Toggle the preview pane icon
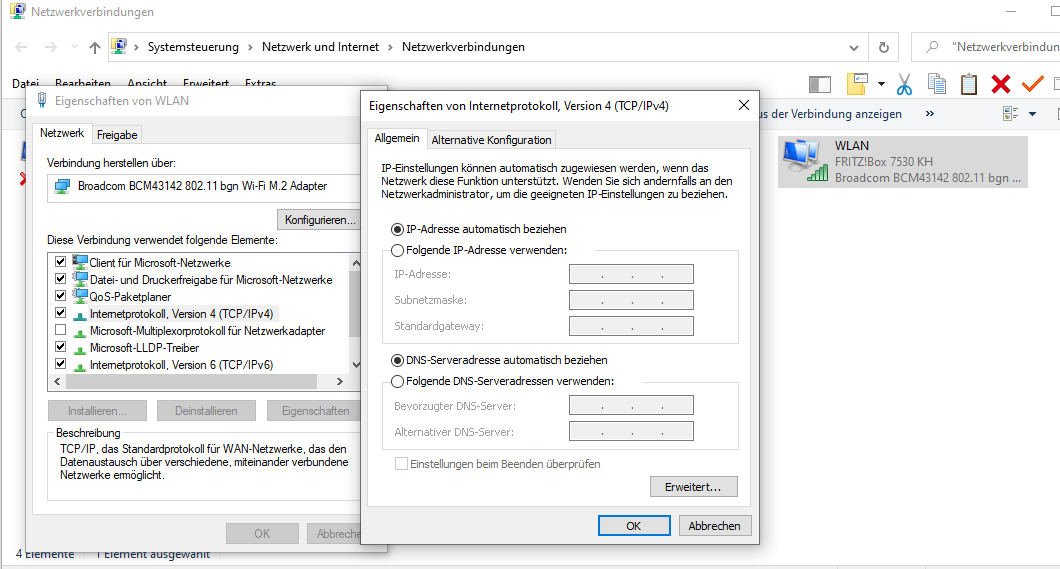This screenshot has height=569, width=1060. point(820,84)
